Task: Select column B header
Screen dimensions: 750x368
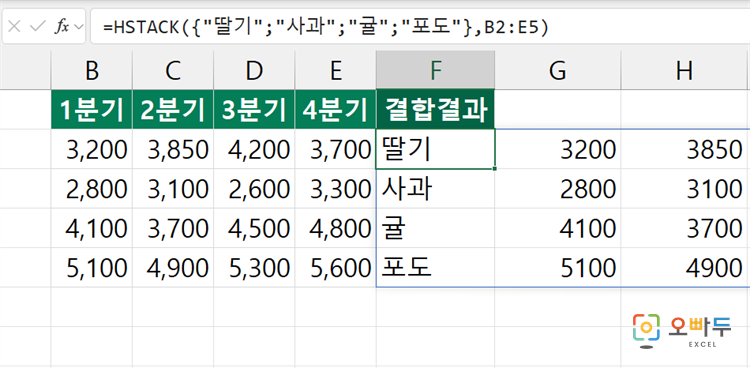Action: pos(91,70)
